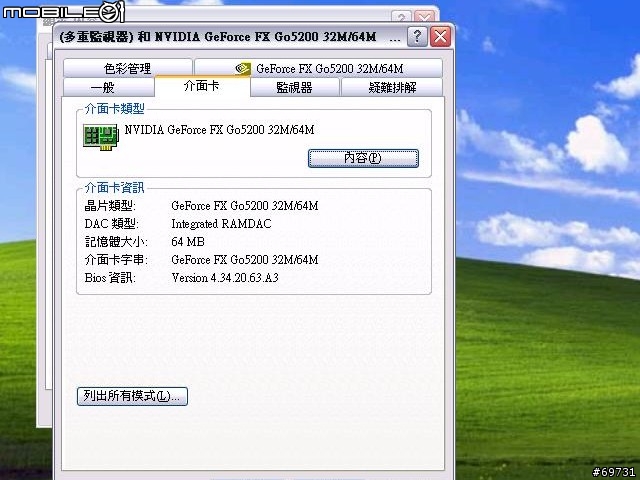Click the 64 MB memory size value

(x=188, y=242)
